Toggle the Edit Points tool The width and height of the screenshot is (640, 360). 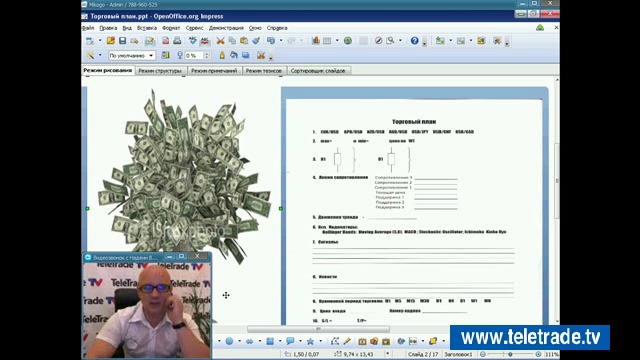pyautogui.click(x=335, y=341)
